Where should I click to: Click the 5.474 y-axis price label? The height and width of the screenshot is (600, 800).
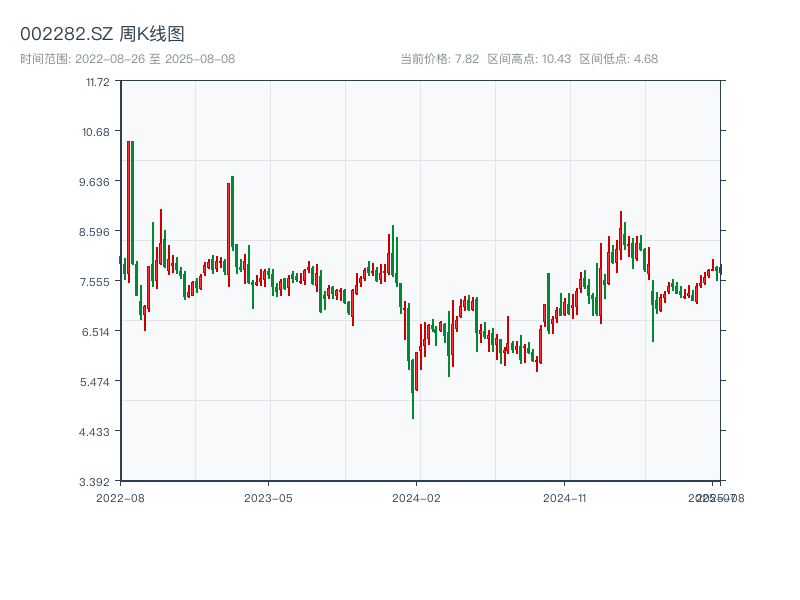point(97,382)
